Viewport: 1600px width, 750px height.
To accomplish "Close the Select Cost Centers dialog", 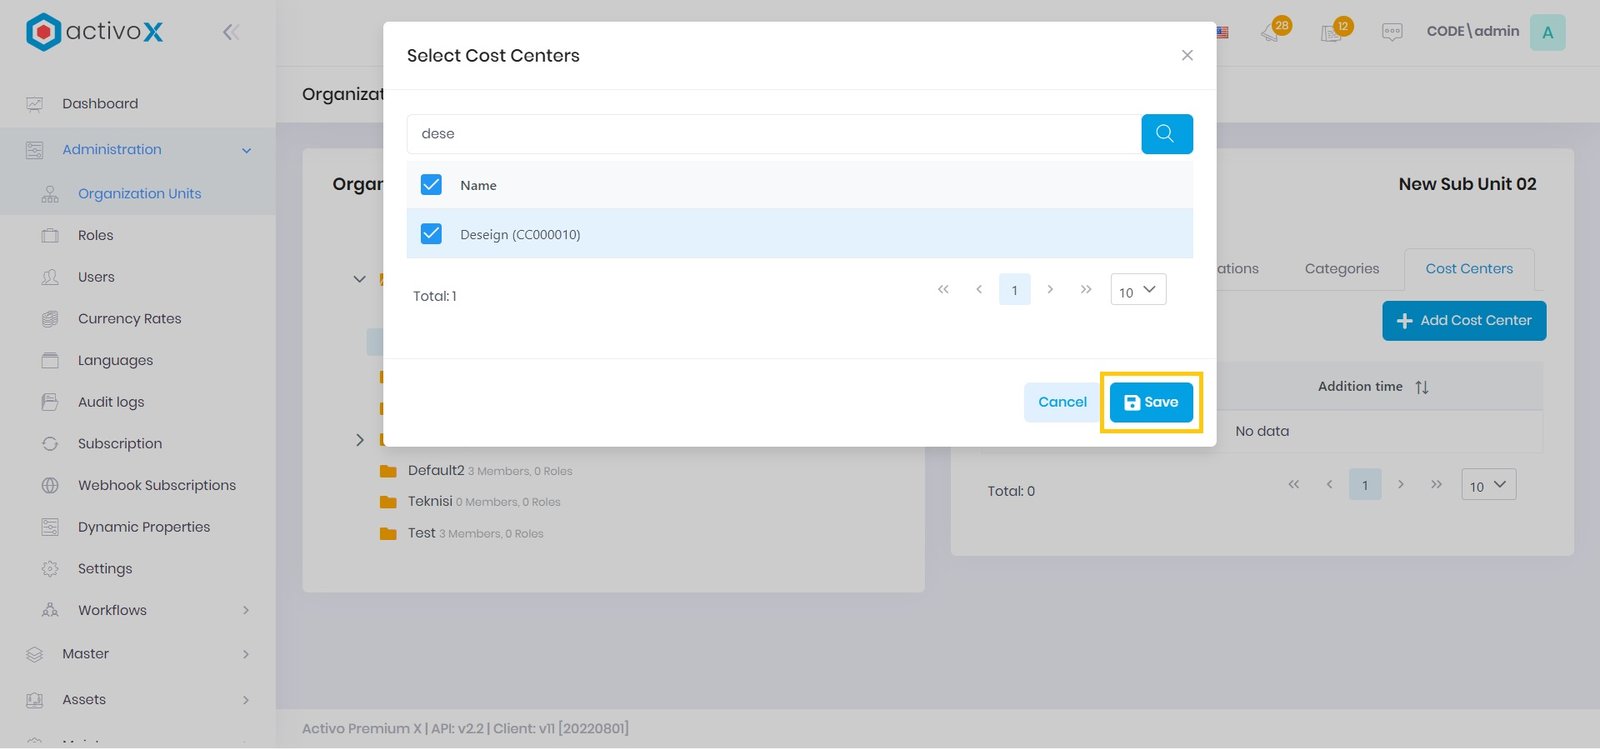I will click(x=1187, y=56).
